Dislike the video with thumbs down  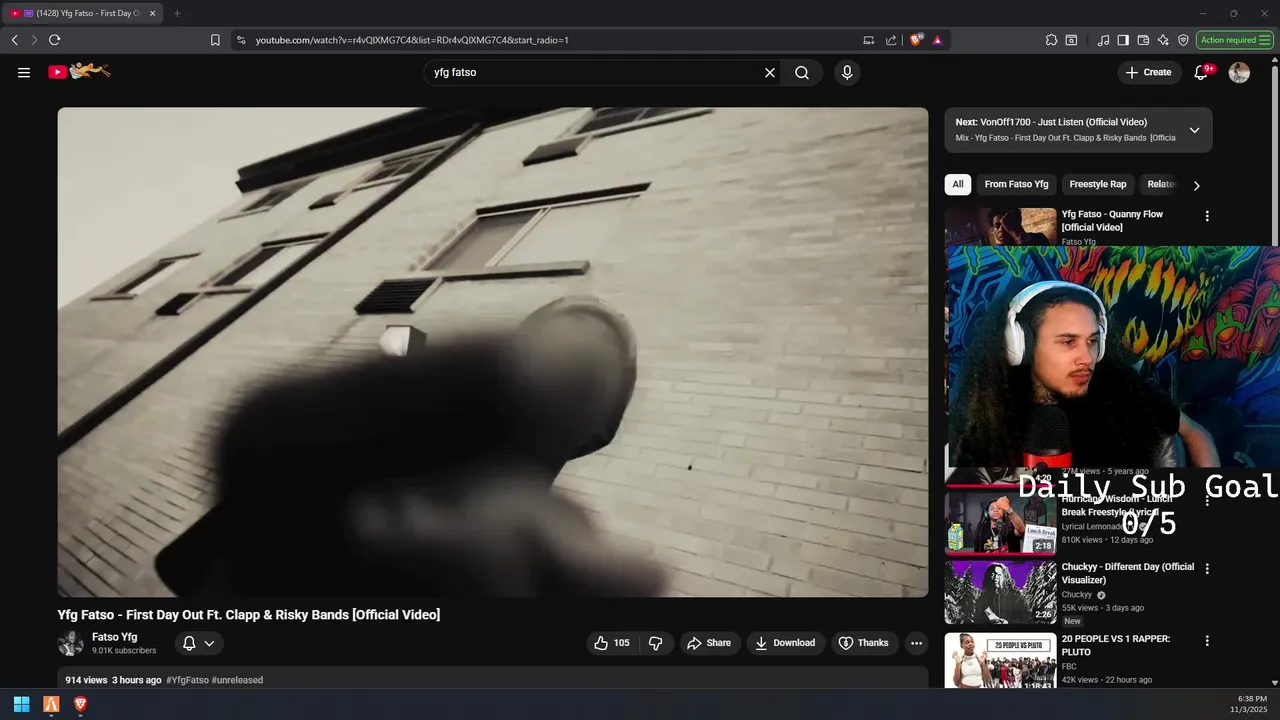pyautogui.click(x=656, y=643)
